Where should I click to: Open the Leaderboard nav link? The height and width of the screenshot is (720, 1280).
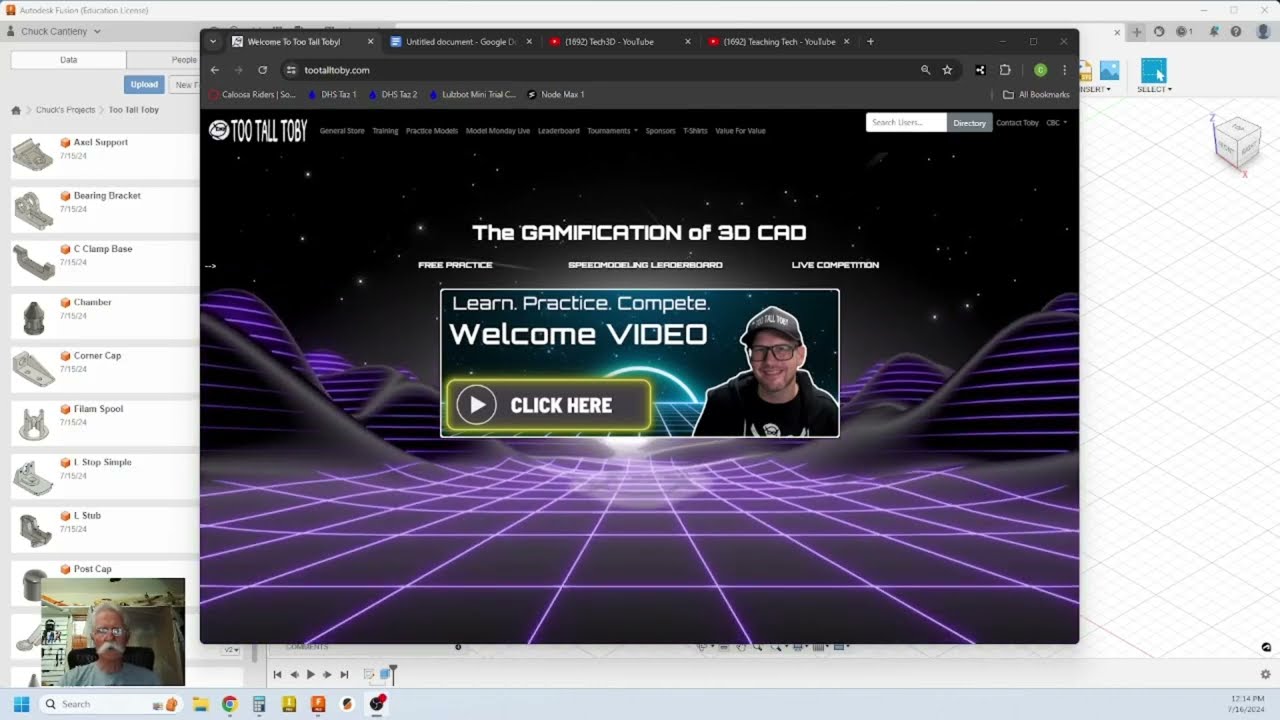pos(558,131)
